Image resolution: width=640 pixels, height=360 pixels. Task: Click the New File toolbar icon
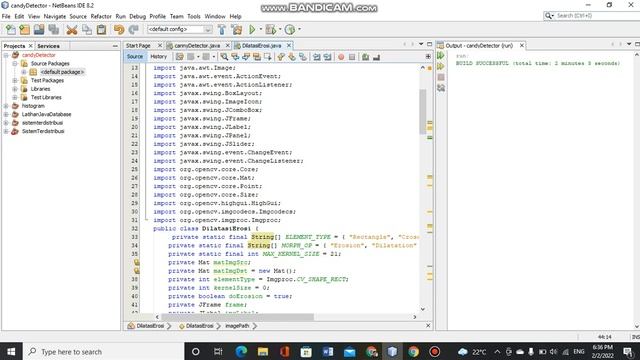(x=11, y=29)
